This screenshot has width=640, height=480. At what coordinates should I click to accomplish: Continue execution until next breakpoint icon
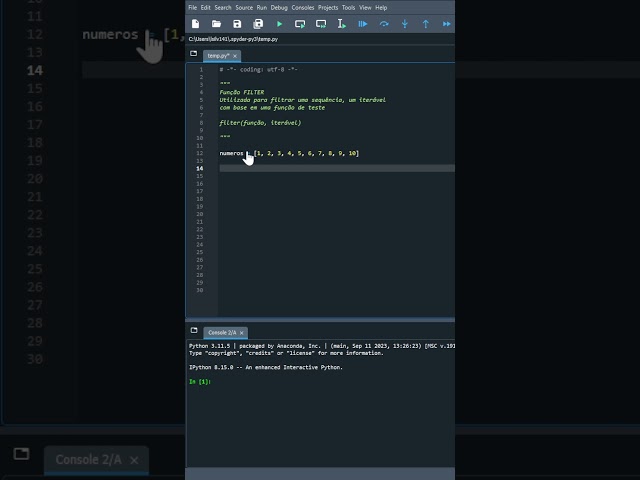point(447,24)
